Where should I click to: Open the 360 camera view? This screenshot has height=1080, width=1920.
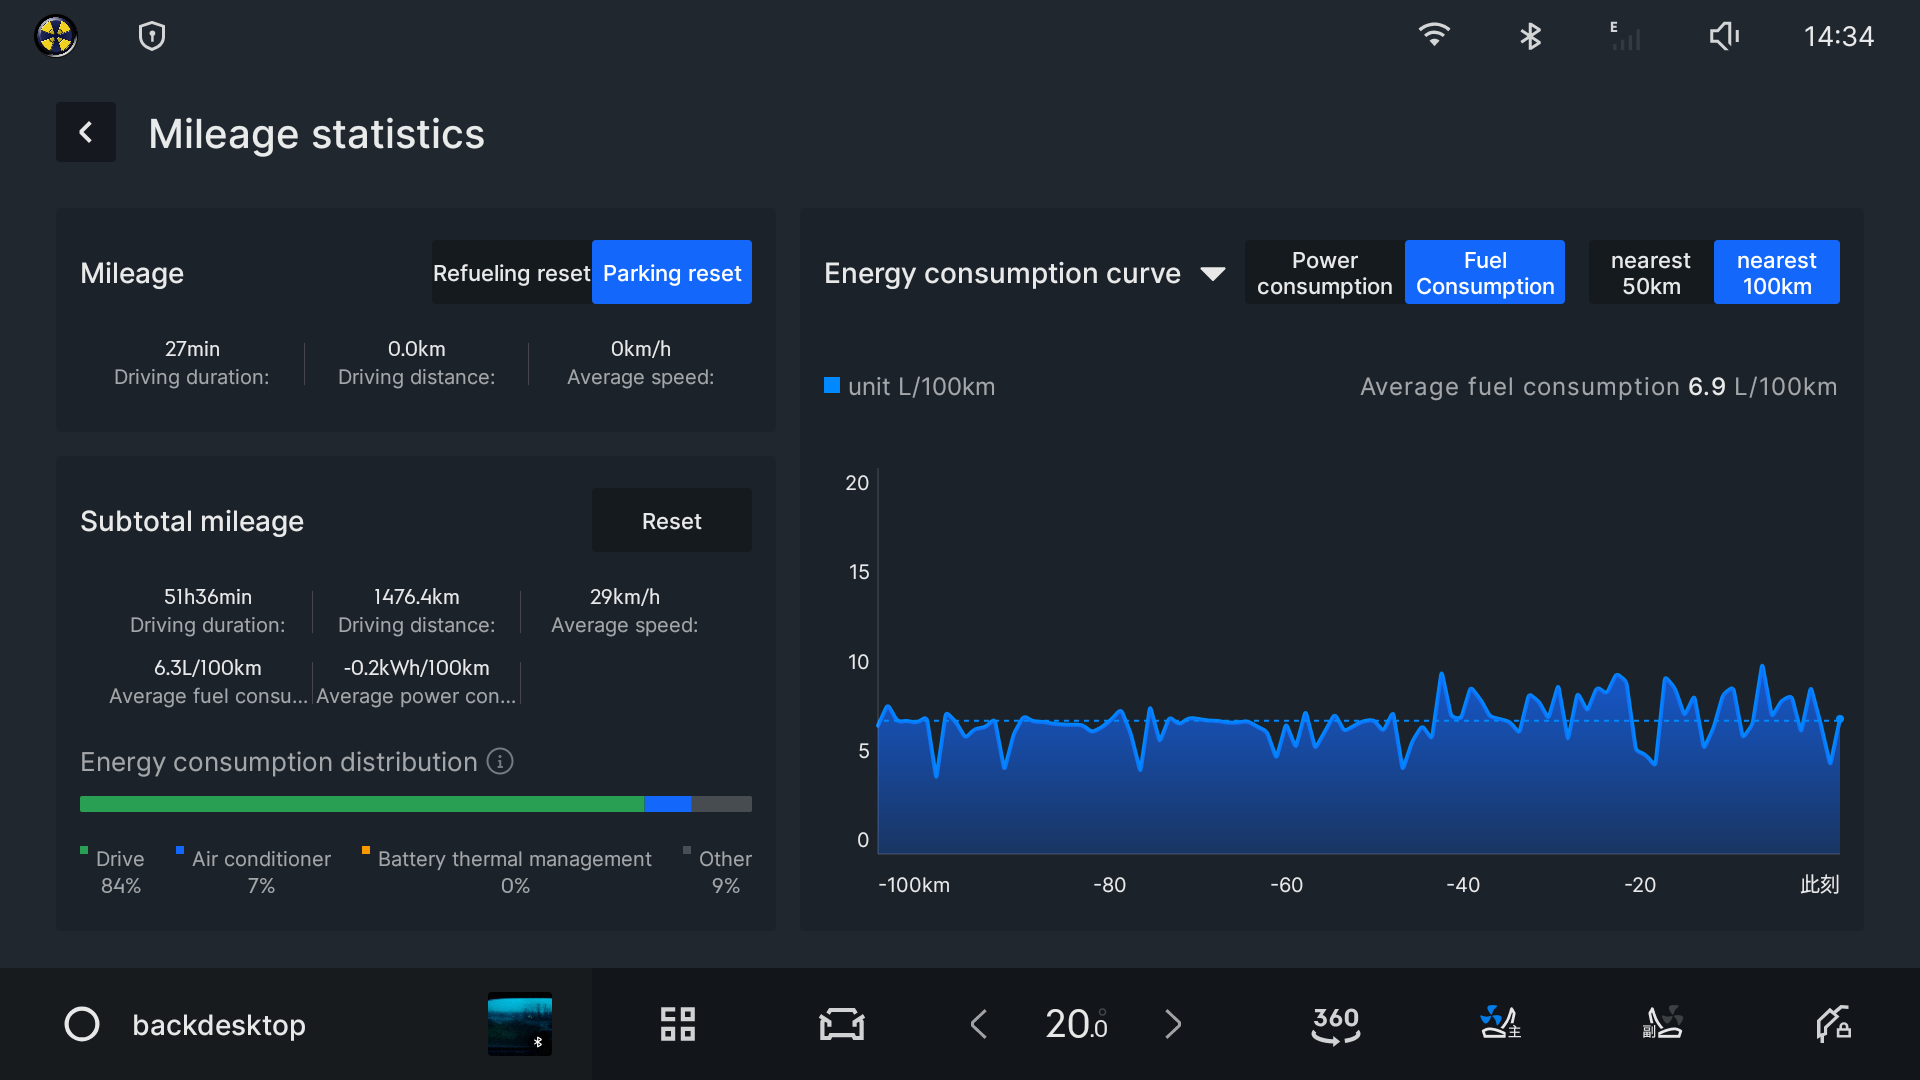[x=1336, y=1024]
